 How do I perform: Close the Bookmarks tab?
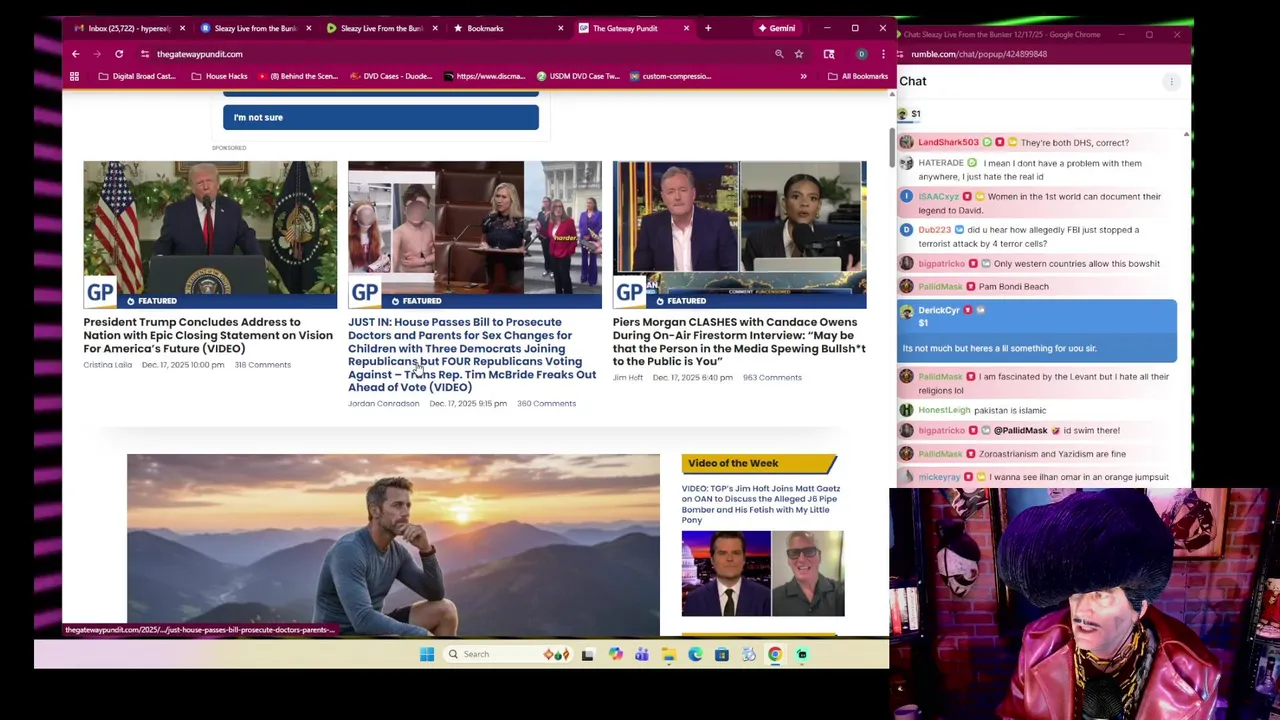pos(560,28)
